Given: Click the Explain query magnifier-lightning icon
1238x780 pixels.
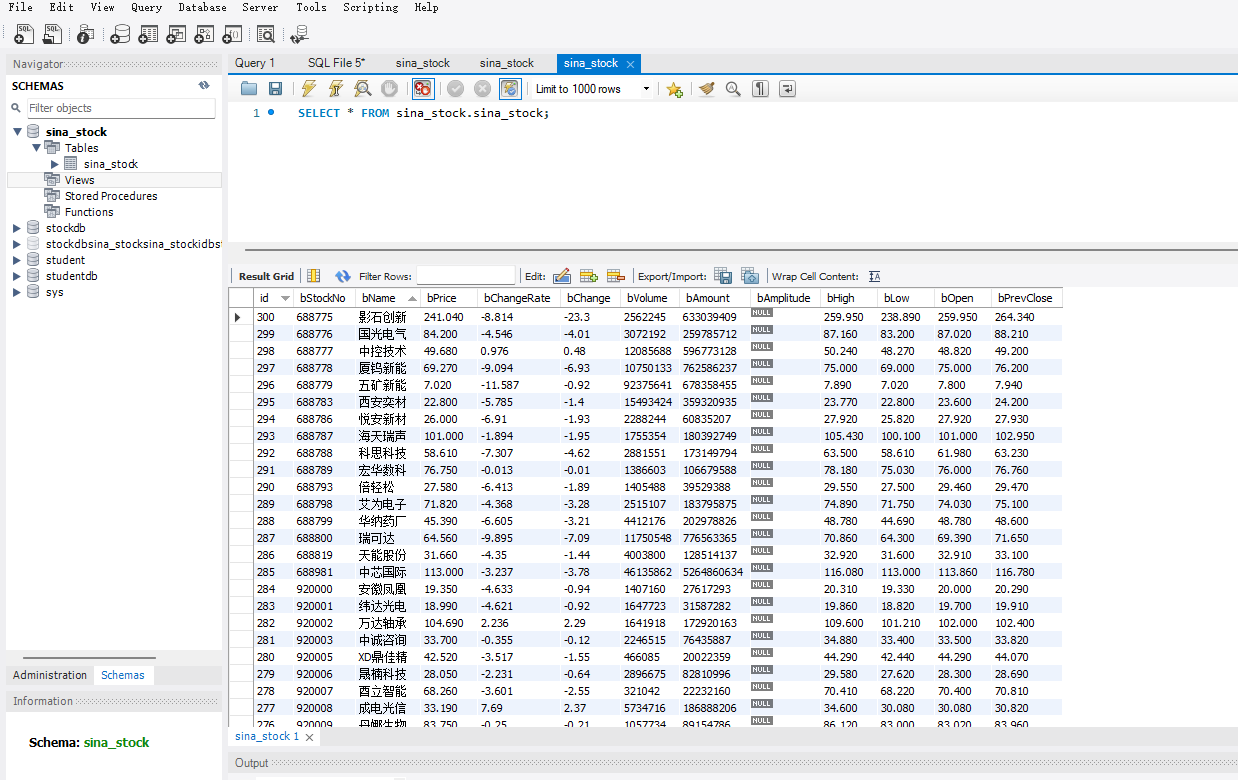Looking at the screenshot, I should pyautogui.click(x=362, y=89).
